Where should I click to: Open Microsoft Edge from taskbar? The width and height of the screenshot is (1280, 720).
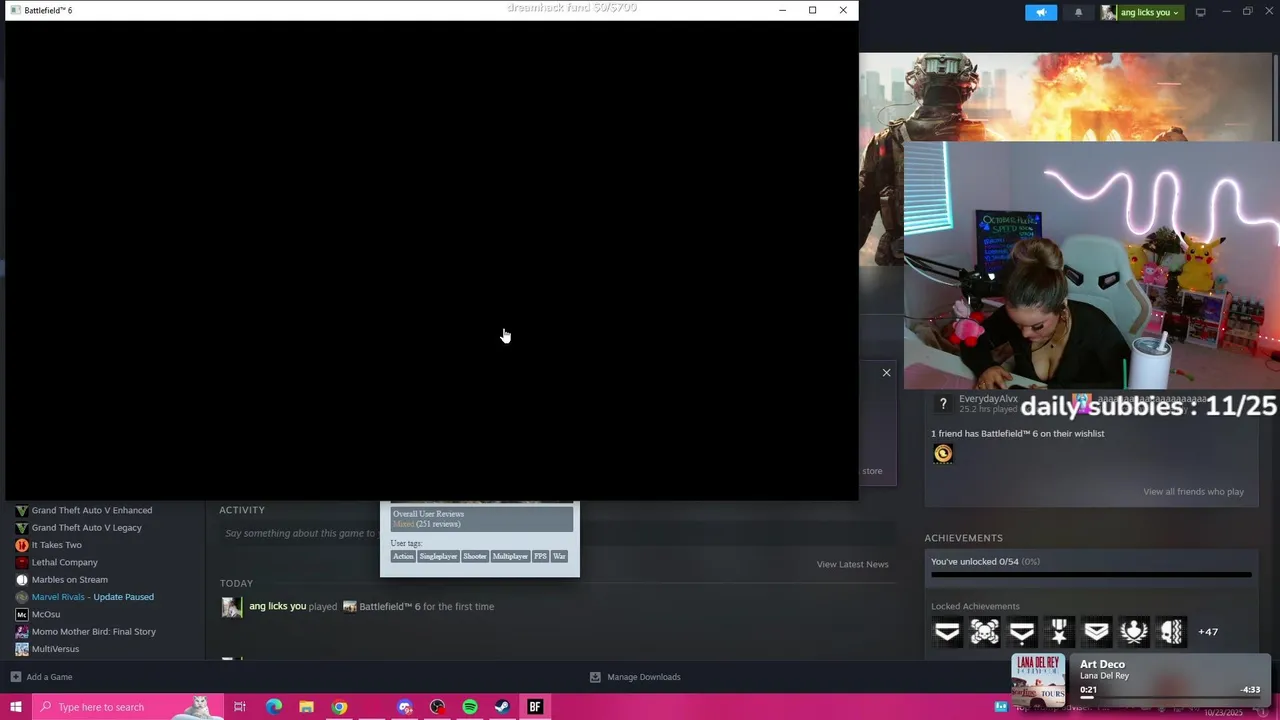coord(274,707)
